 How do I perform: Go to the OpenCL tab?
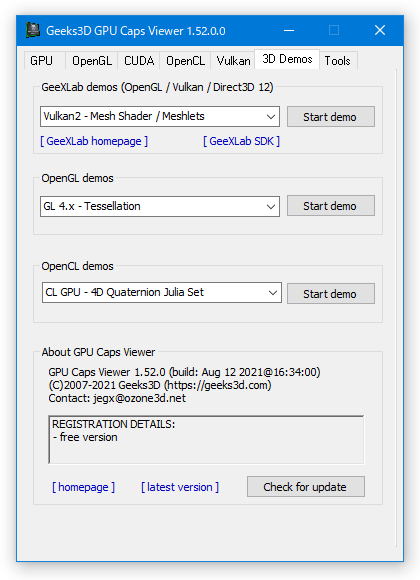(x=185, y=61)
